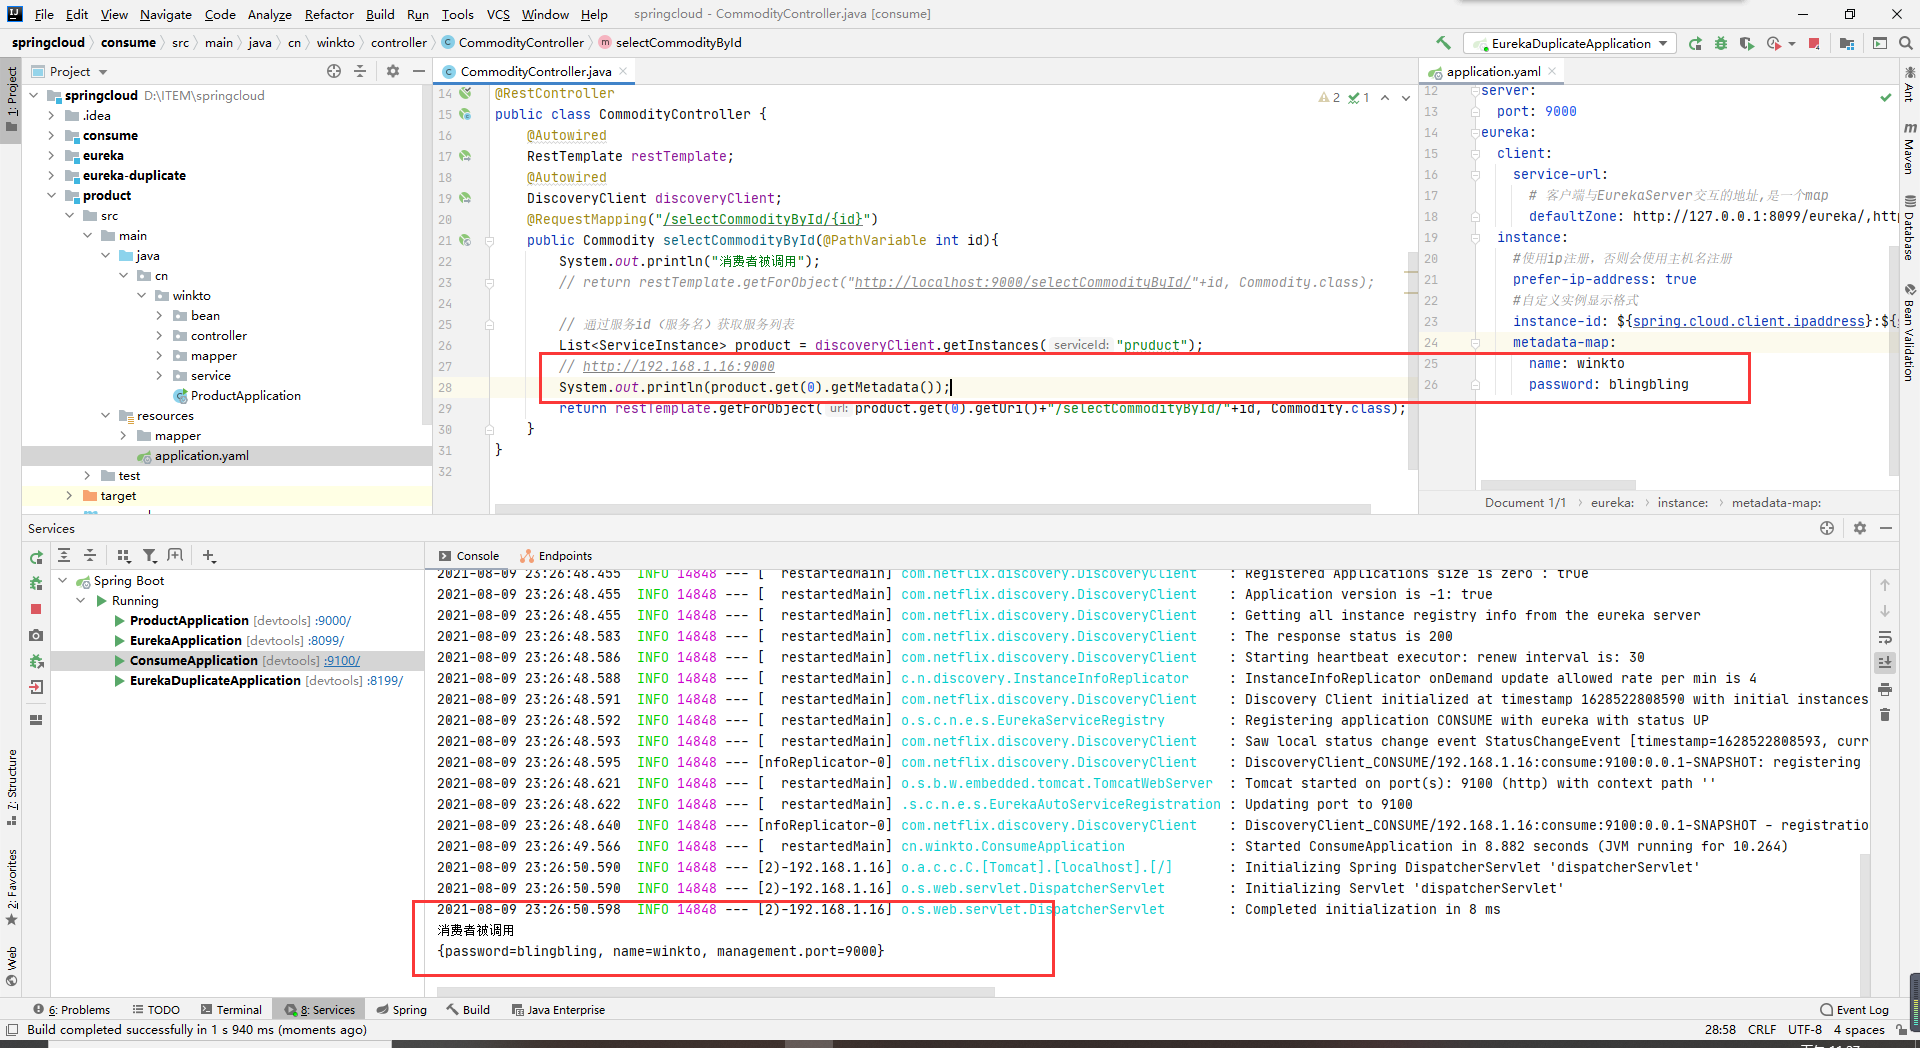Expand the eureka-duplicate module folder
This screenshot has width=1920, height=1048.
(51, 175)
